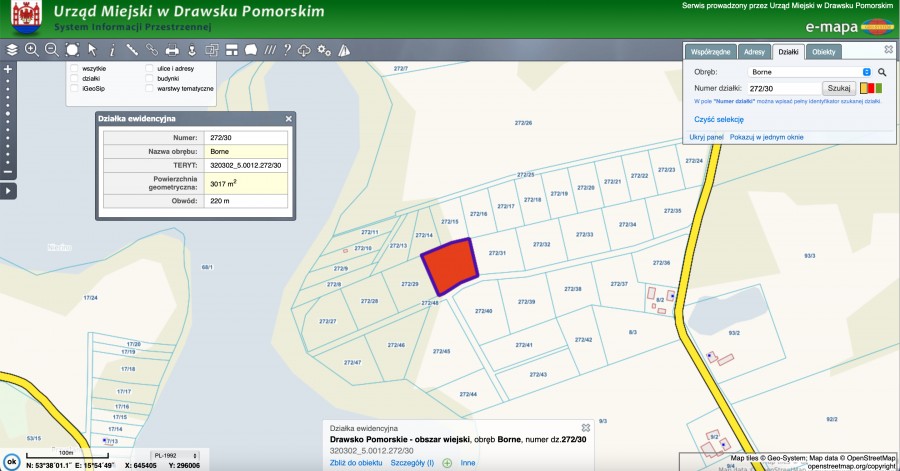Select the distance measuring ruler tool
Image resolution: width=900 pixels, height=471 pixels.
click(132, 49)
